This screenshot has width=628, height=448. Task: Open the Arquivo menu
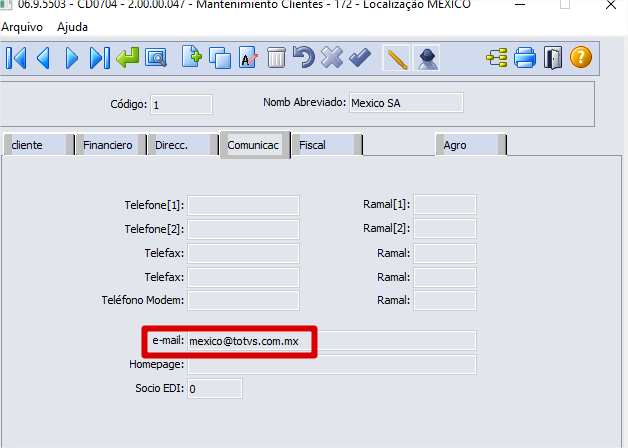(x=22, y=27)
